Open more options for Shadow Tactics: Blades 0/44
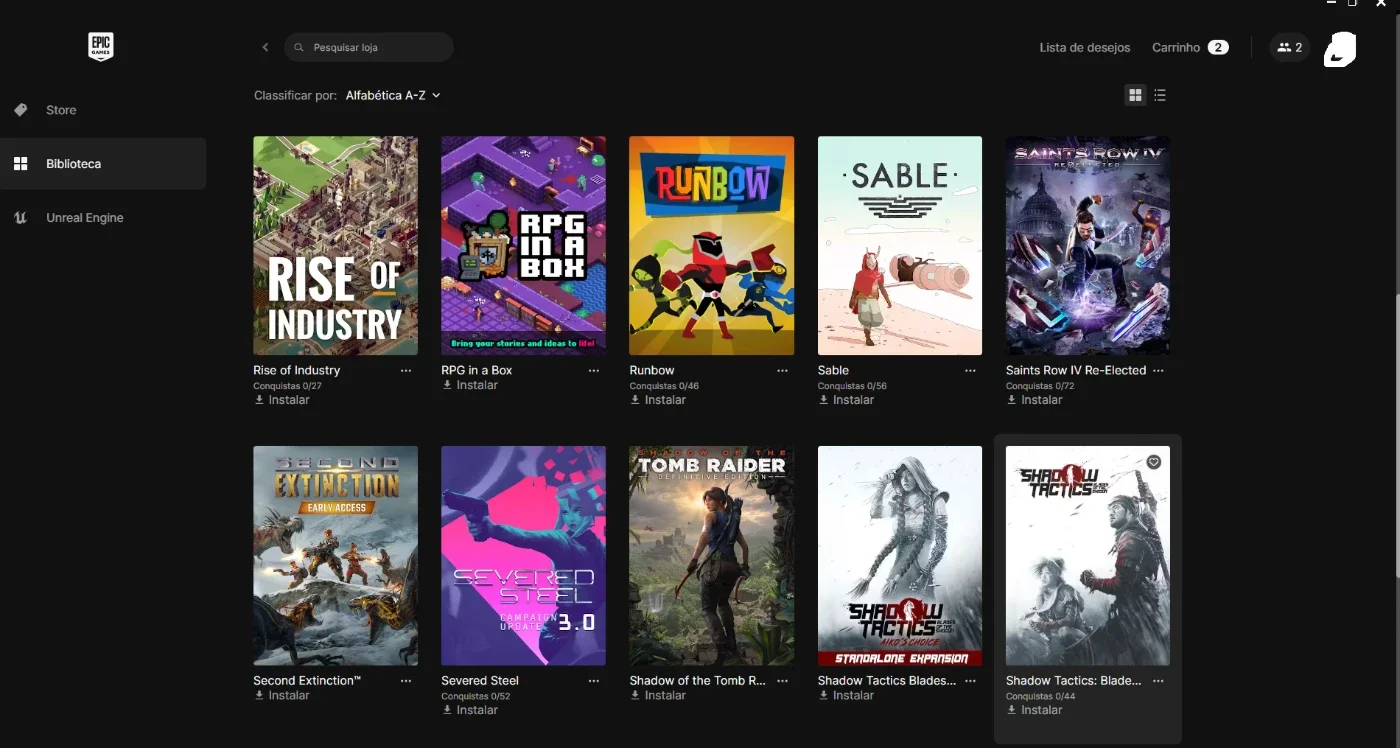 click(1158, 680)
